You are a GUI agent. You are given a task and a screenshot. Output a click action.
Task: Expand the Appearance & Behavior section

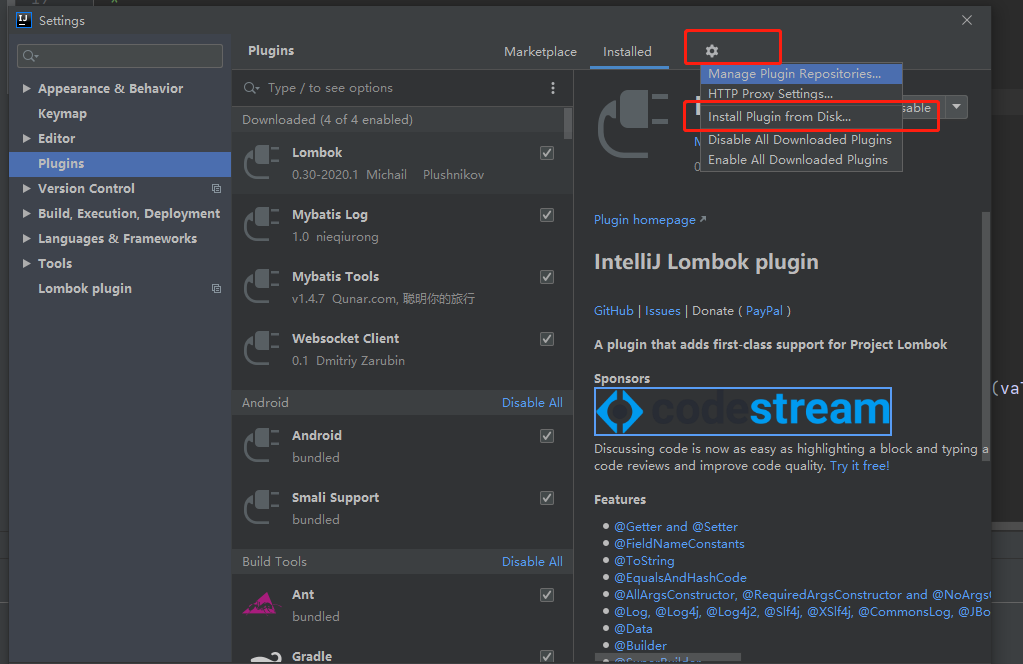click(26, 88)
